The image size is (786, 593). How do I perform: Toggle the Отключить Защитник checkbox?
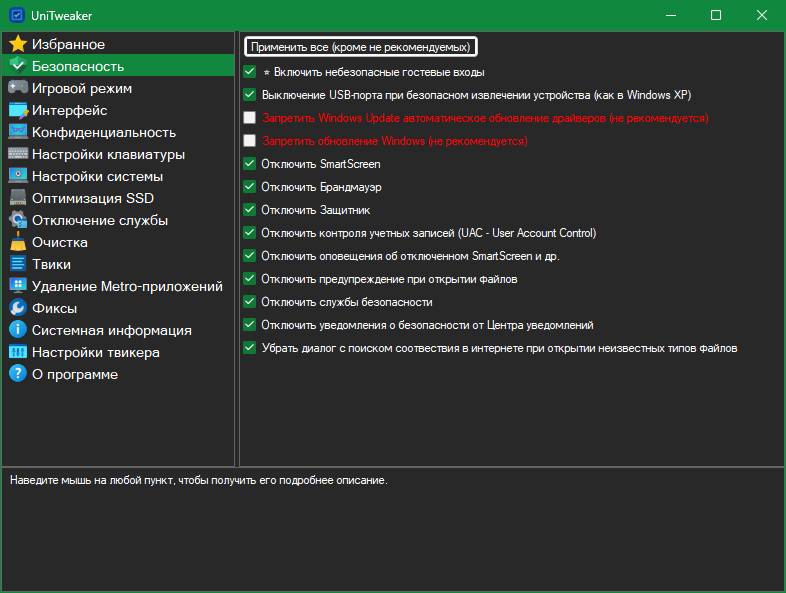tap(250, 210)
